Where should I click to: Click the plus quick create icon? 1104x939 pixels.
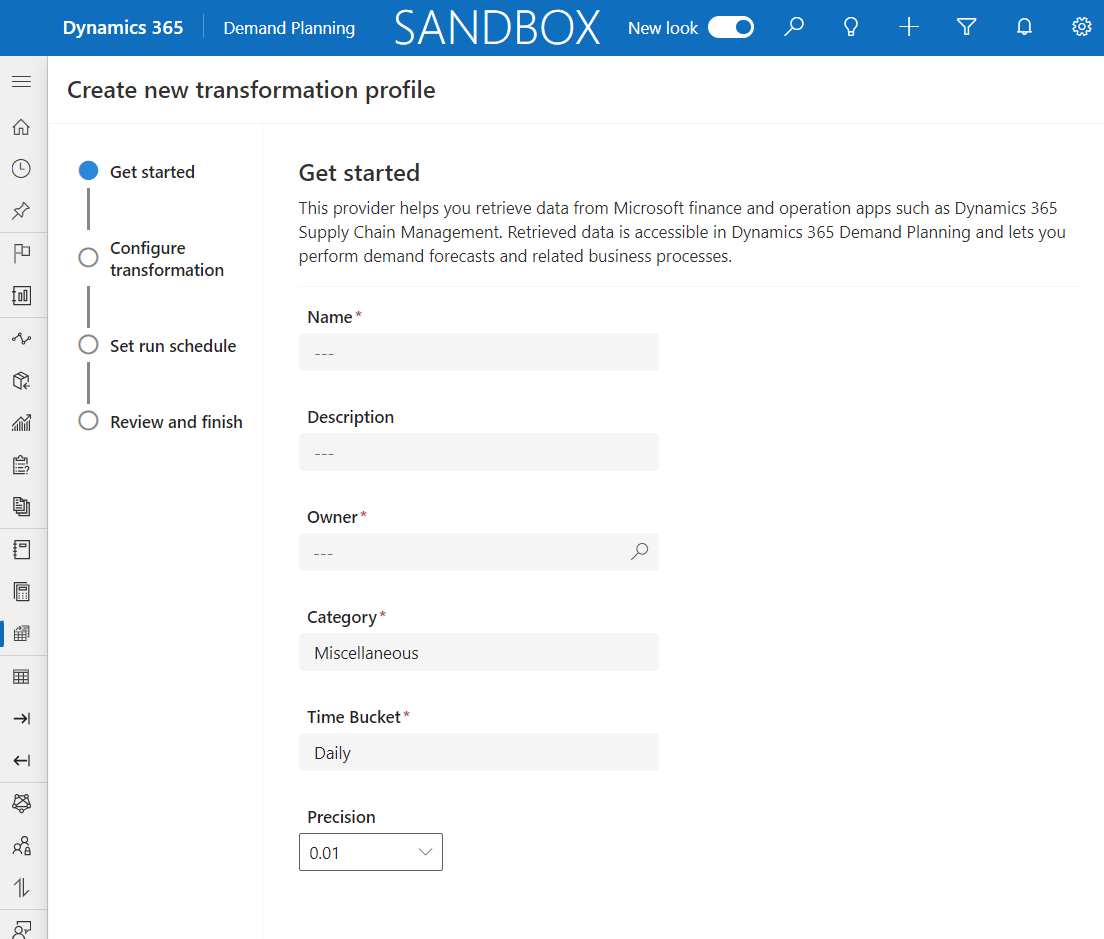pos(909,27)
